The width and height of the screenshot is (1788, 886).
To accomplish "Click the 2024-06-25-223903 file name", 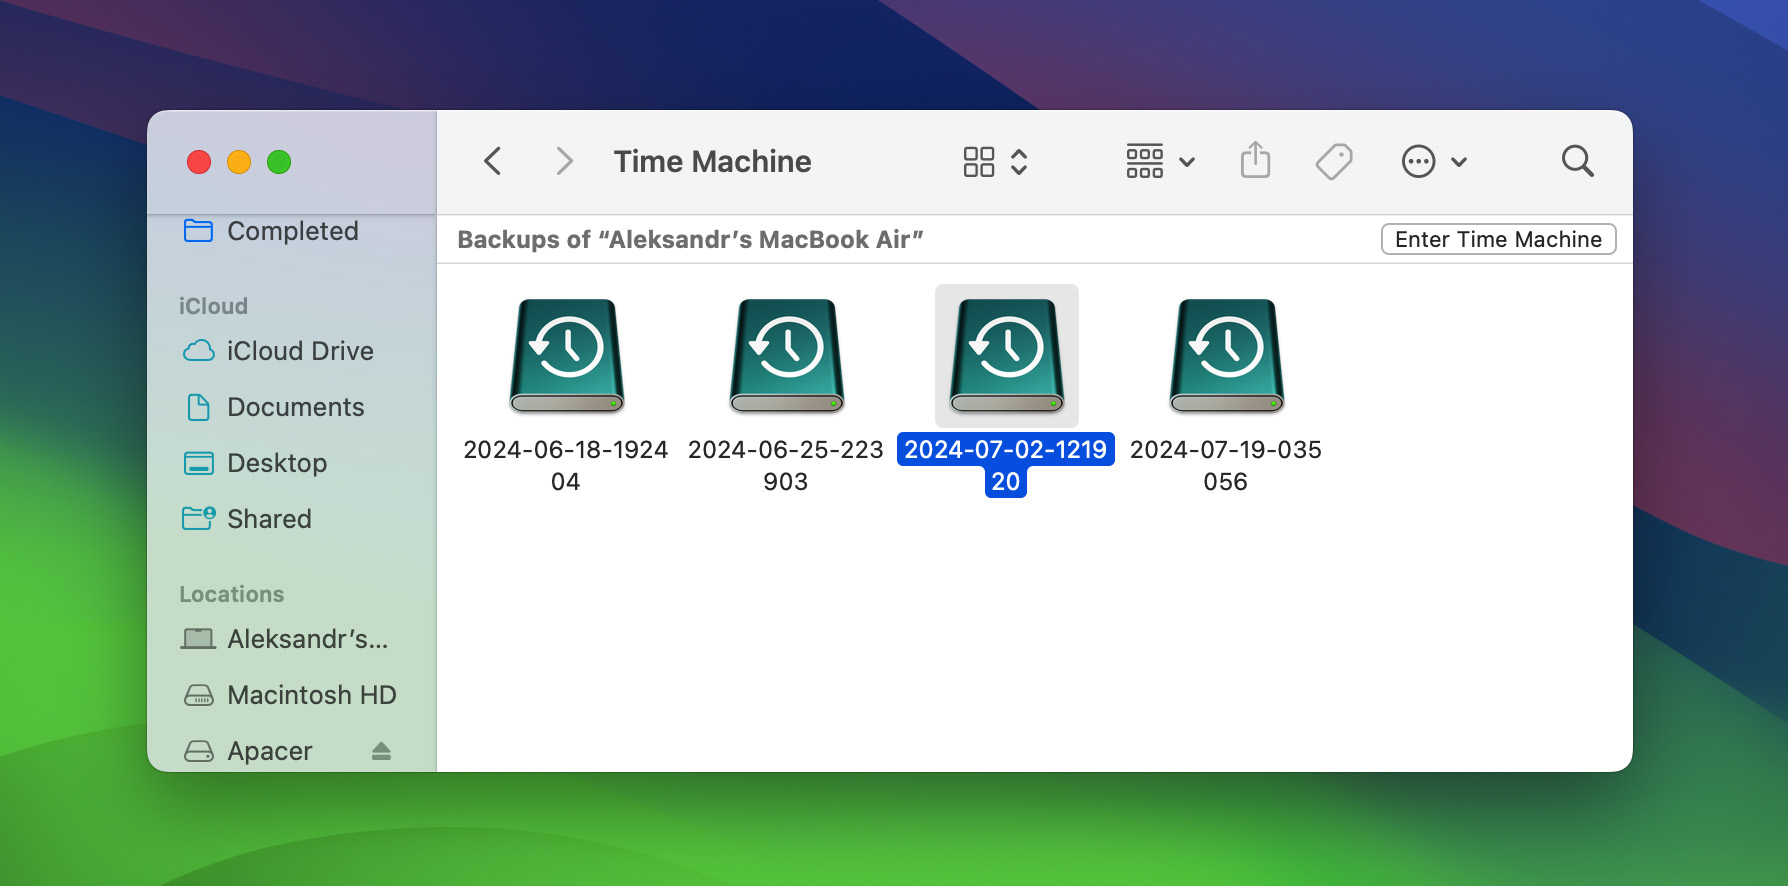I will (x=786, y=465).
